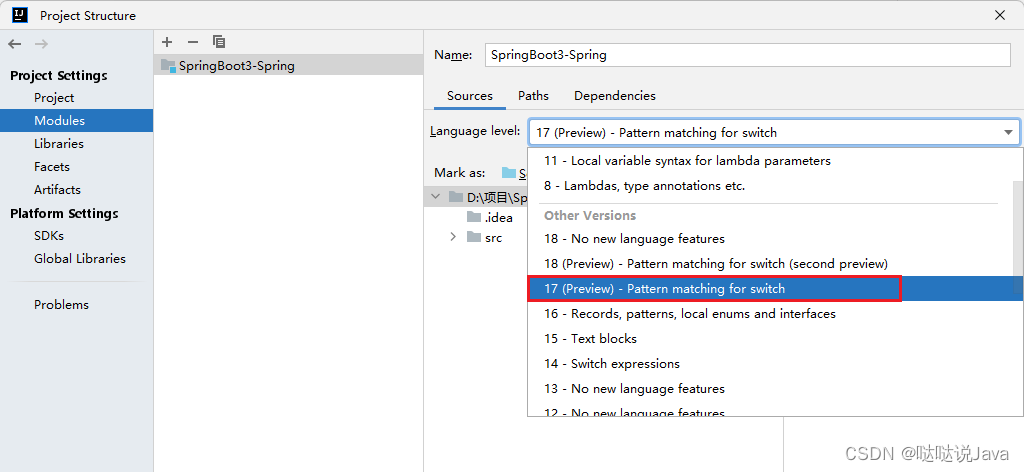Open SDKs under Platform Settings
This screenshot has height=472, width=1024.
(49, 236)
